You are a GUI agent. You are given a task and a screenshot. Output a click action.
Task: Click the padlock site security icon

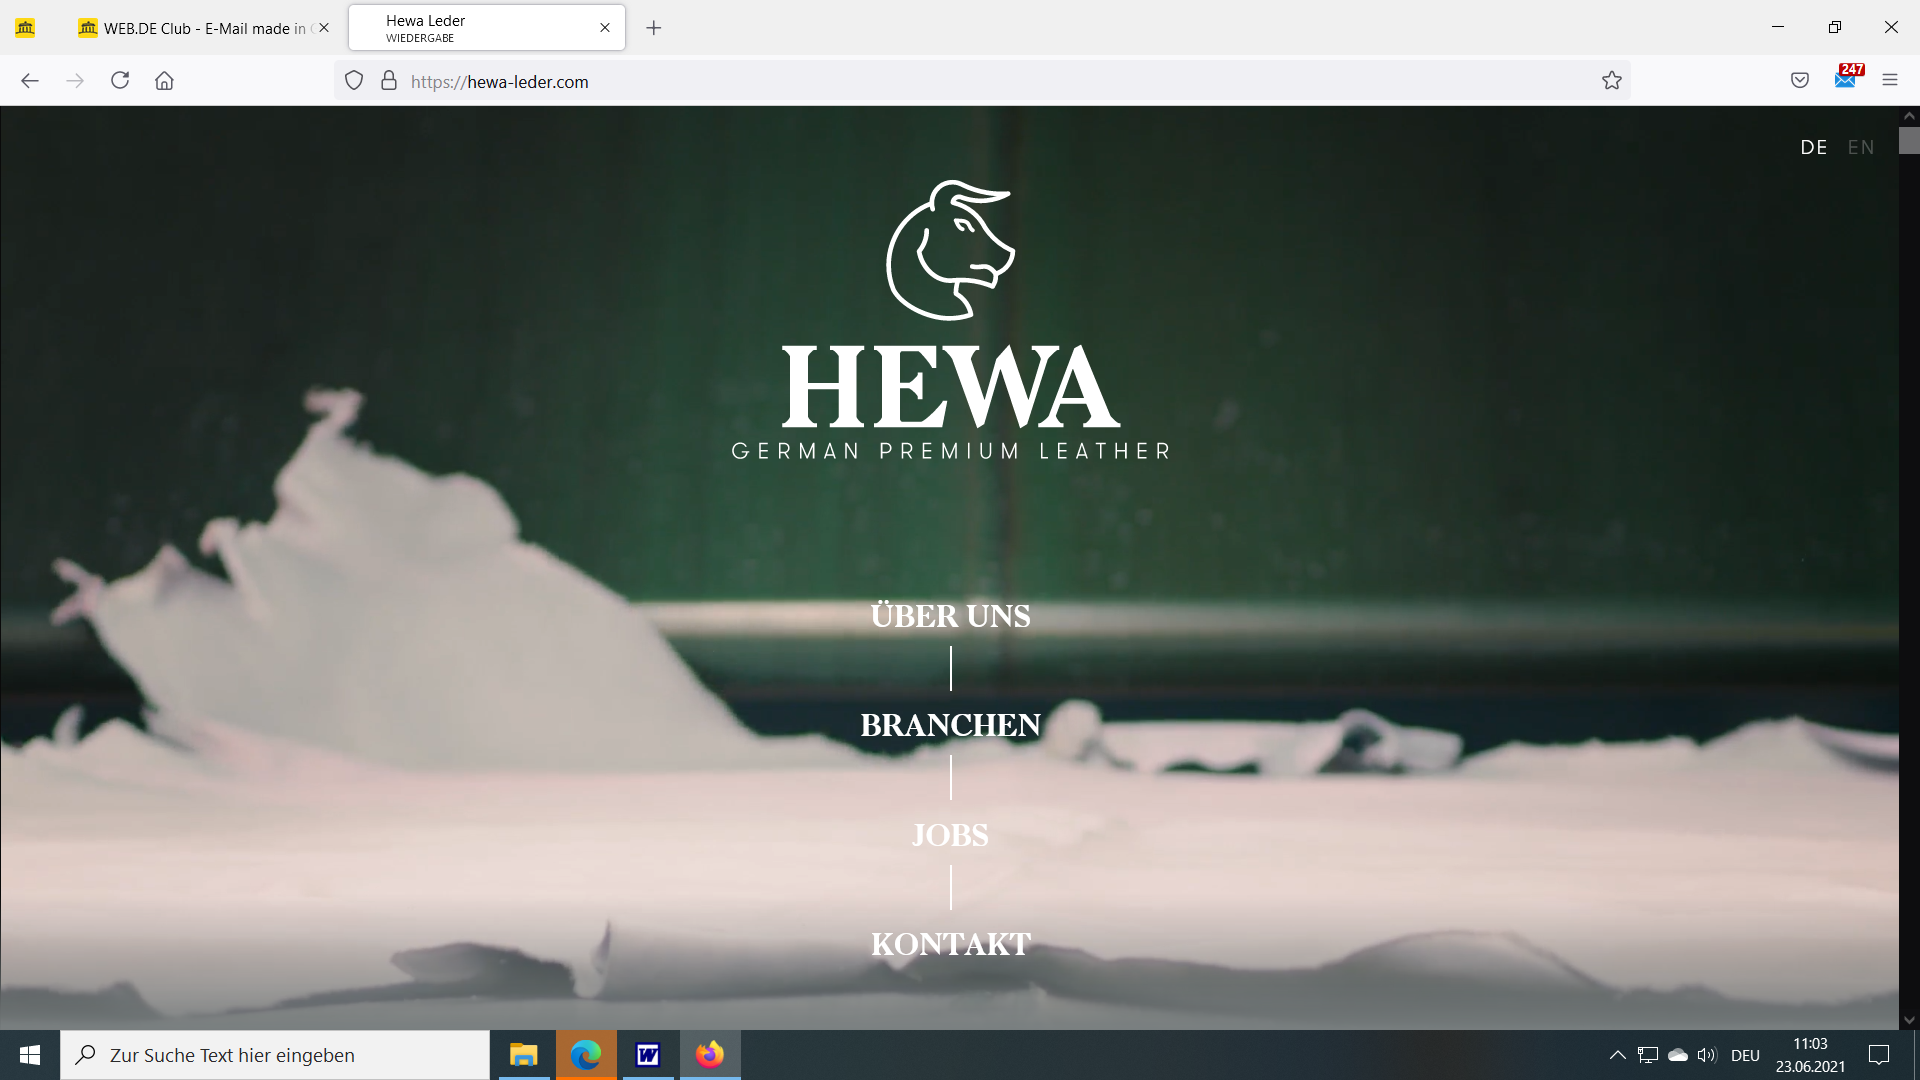(x=389, y=81)
